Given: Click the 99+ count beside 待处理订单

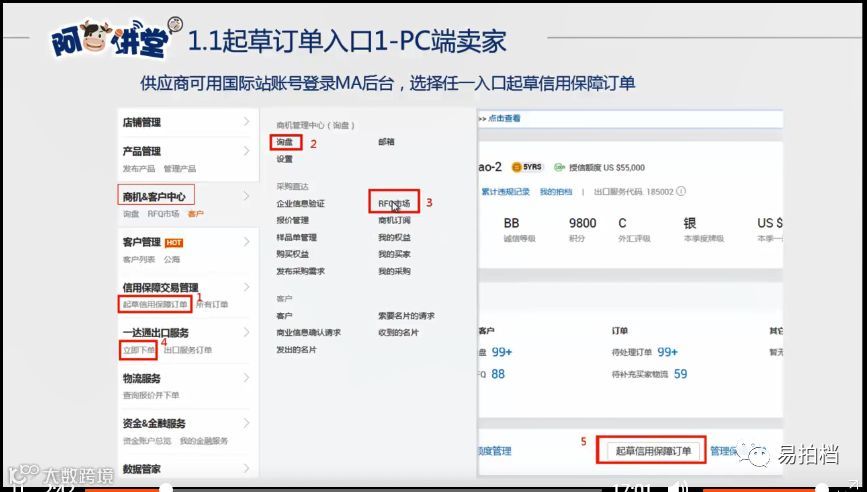Looking at the screenshot, I should point(667,352).
